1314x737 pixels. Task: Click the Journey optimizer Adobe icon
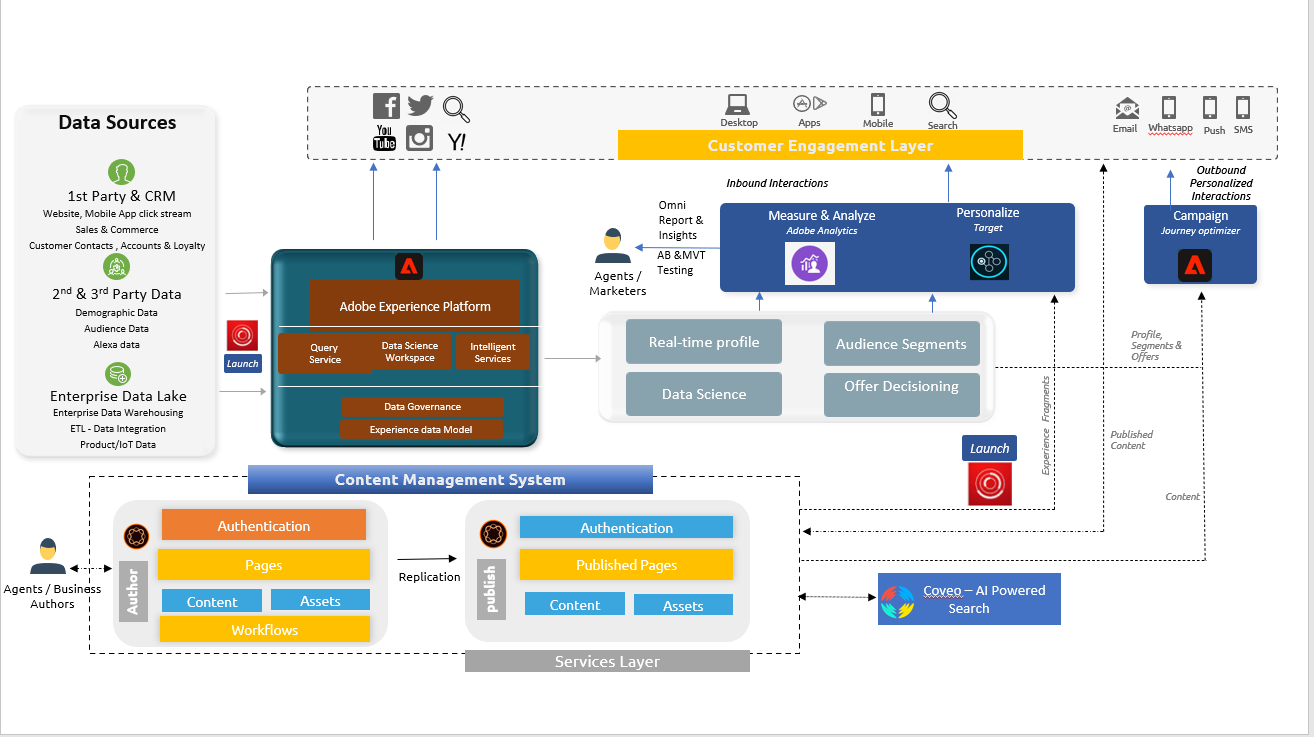pyautogui.click(x=1194, y=265)
